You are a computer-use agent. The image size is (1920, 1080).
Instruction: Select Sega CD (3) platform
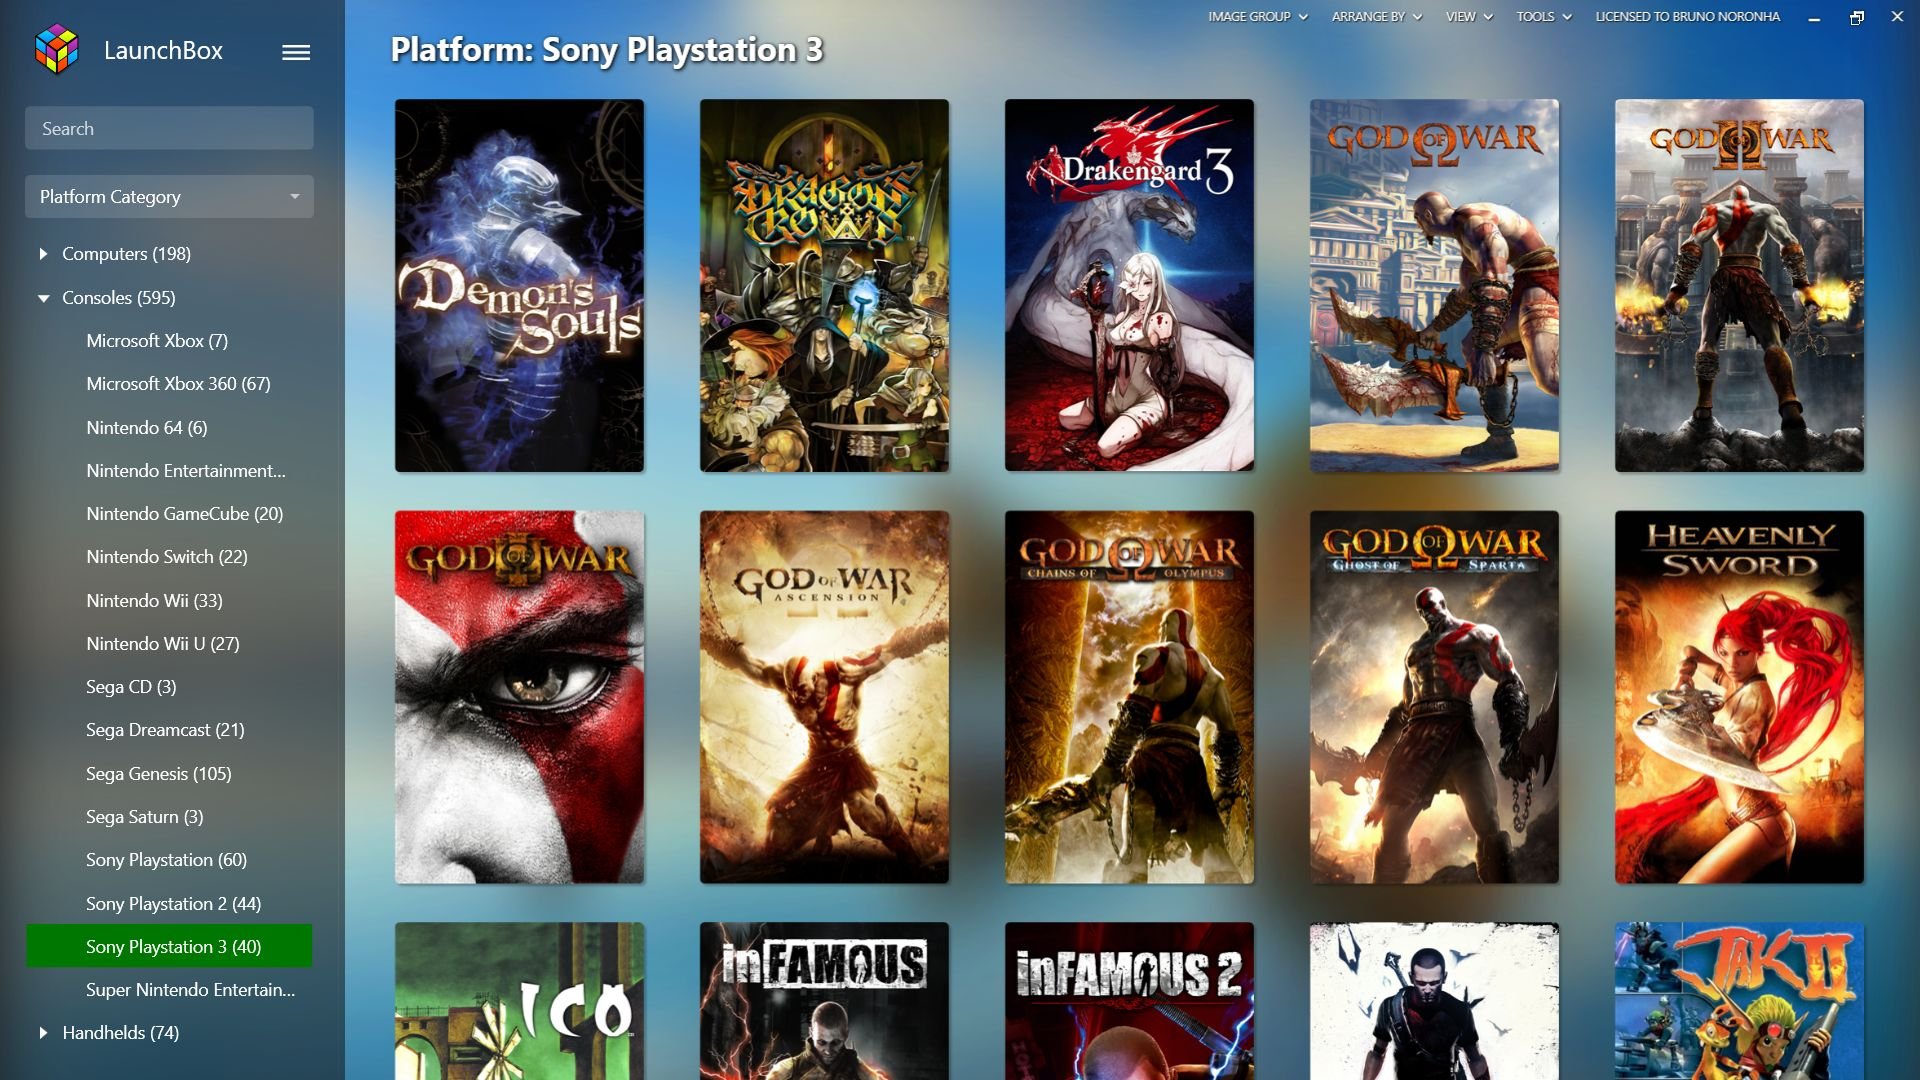tap(131, 687)
